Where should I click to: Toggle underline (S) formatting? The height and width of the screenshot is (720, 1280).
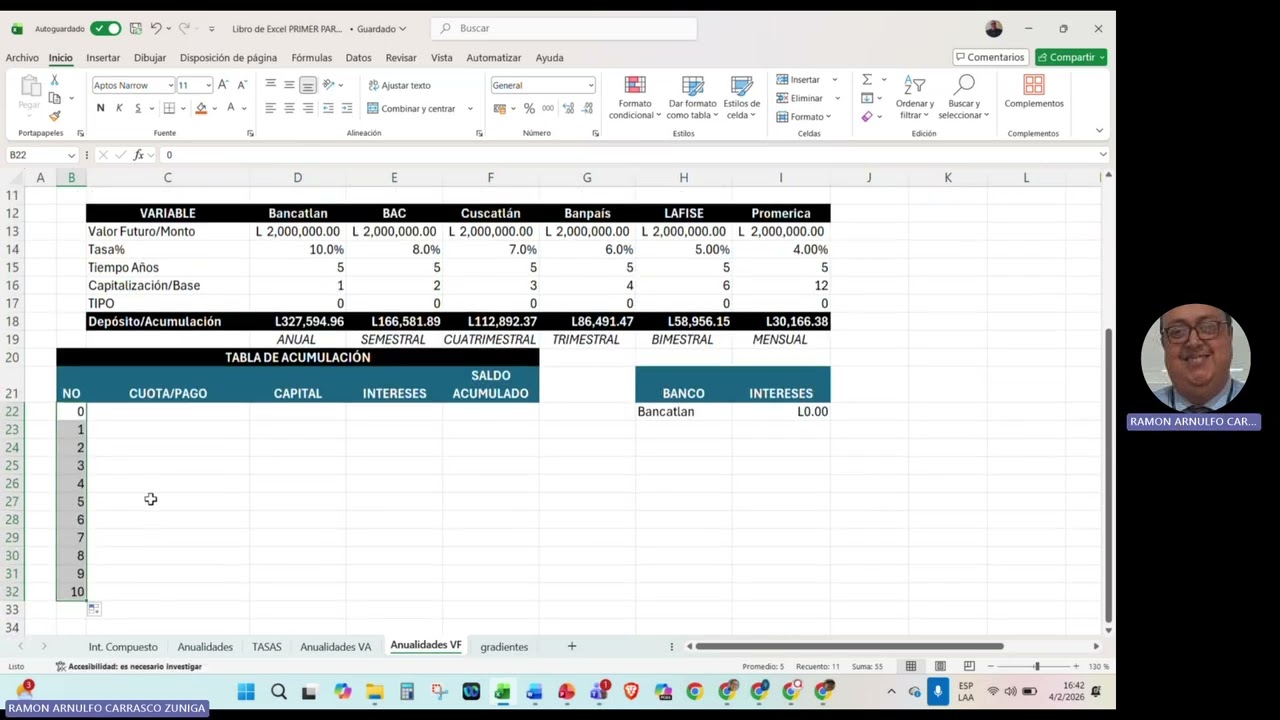(137, 108)
